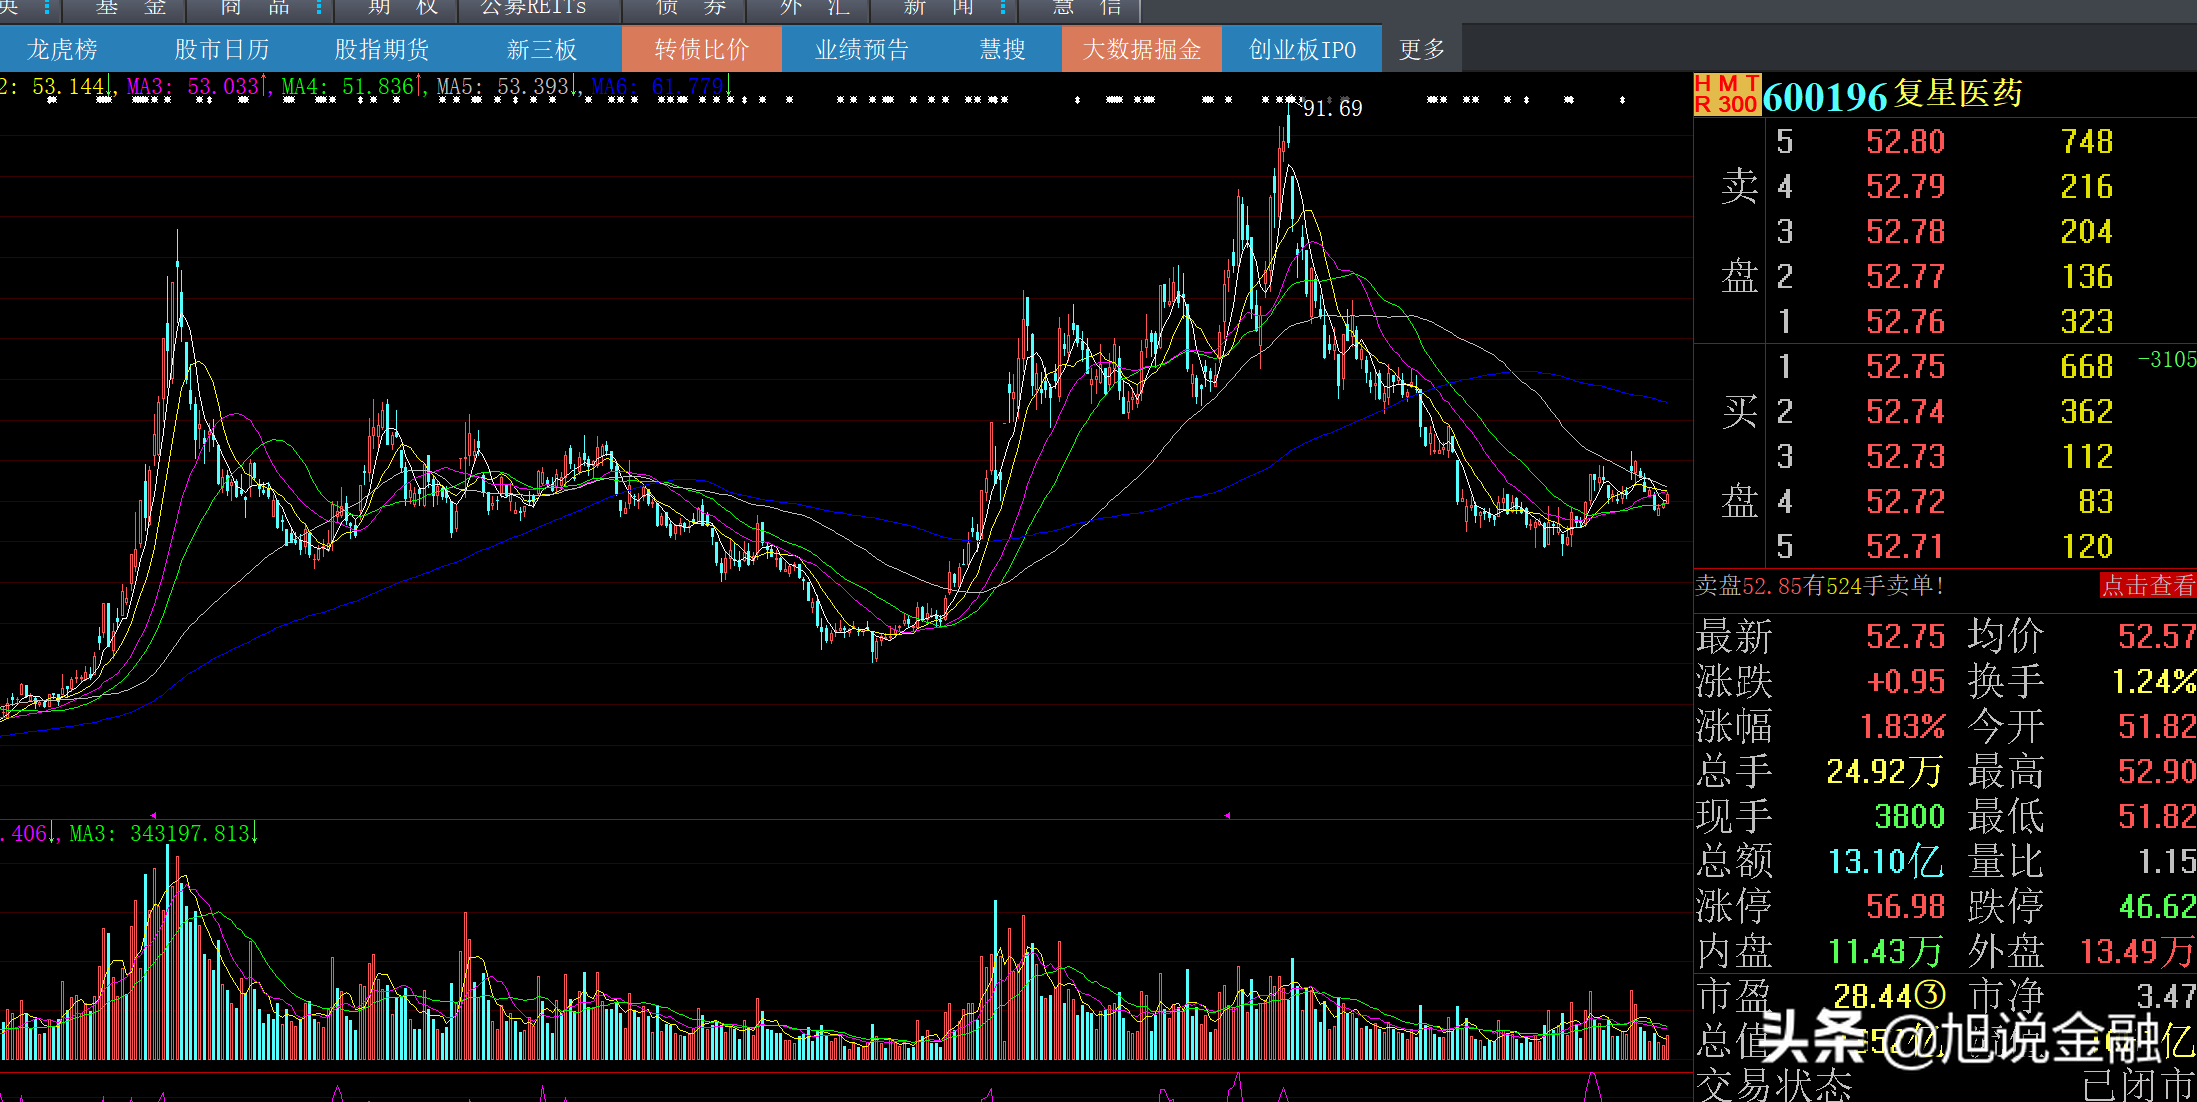
Task: Click the blue MA6: 61.779 indicator
Action: [x=662, y=87]
